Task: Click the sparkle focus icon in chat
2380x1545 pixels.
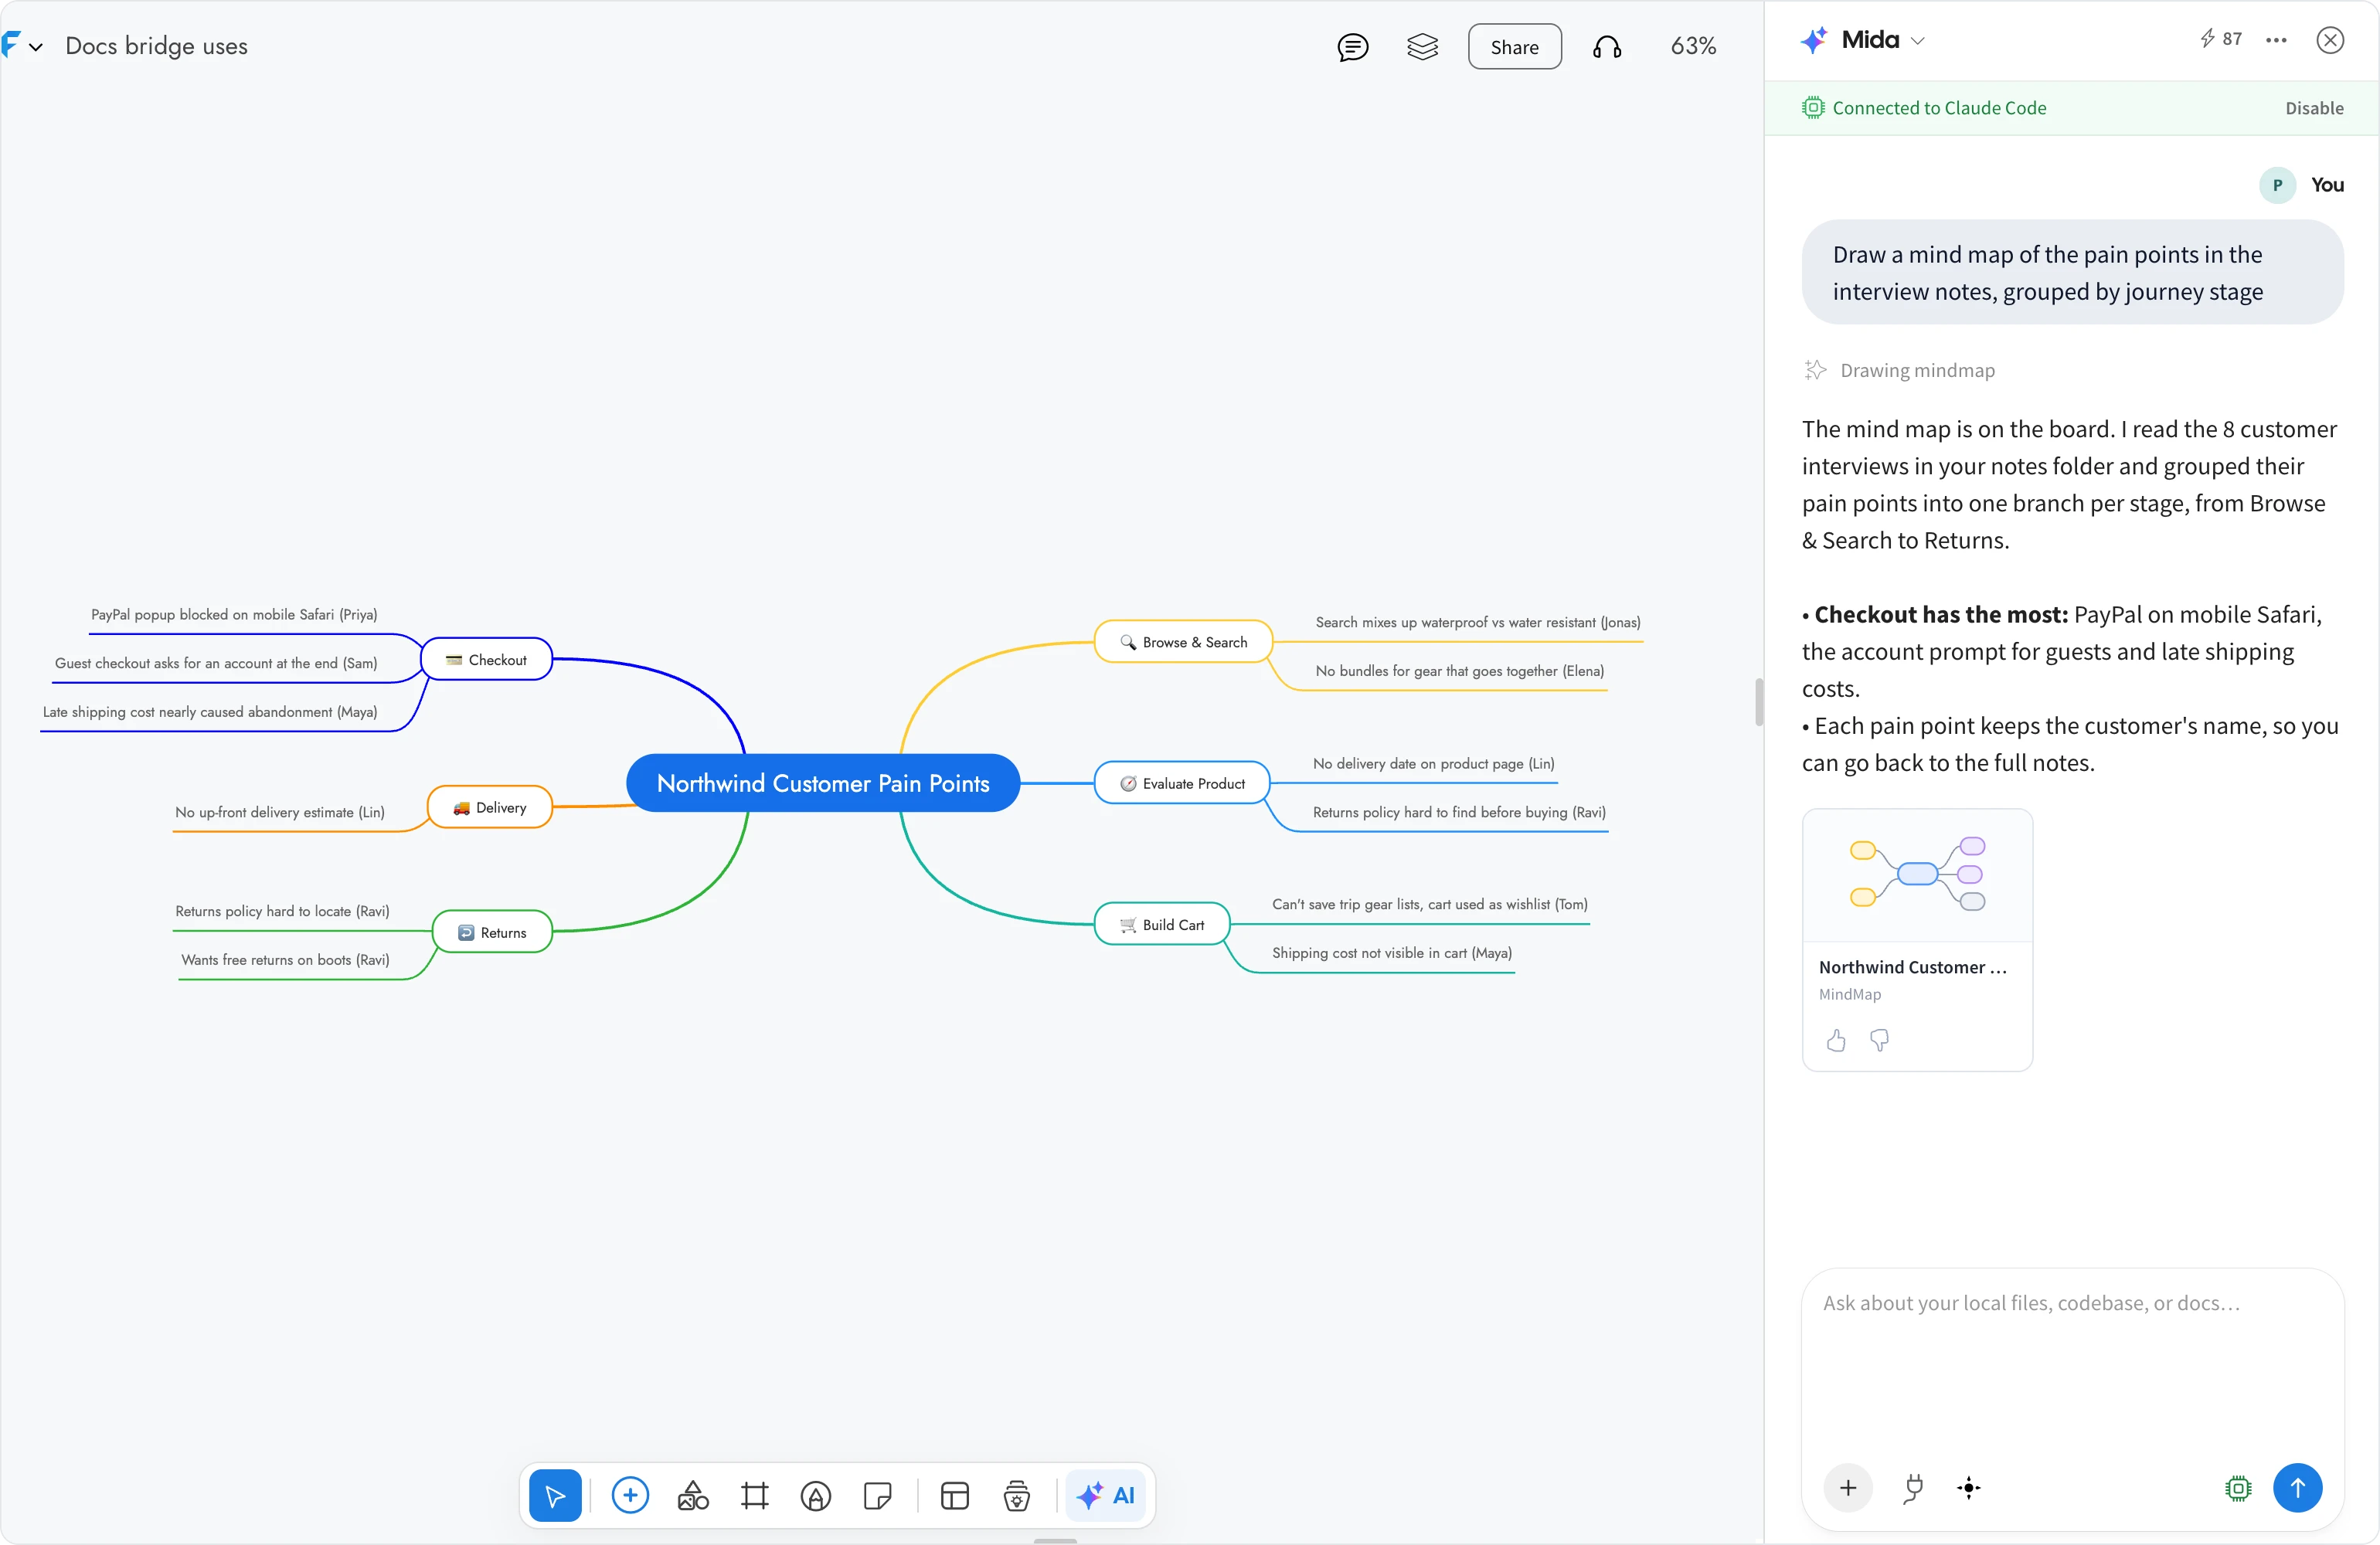Action: (1969, 1488)
